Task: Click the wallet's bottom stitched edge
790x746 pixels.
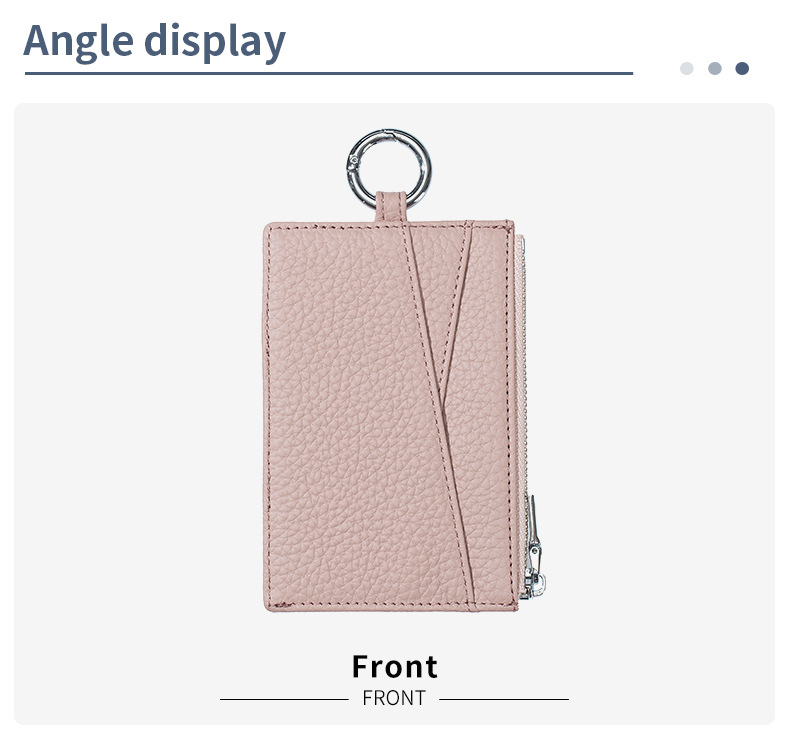Action: [x=391, y=605]
